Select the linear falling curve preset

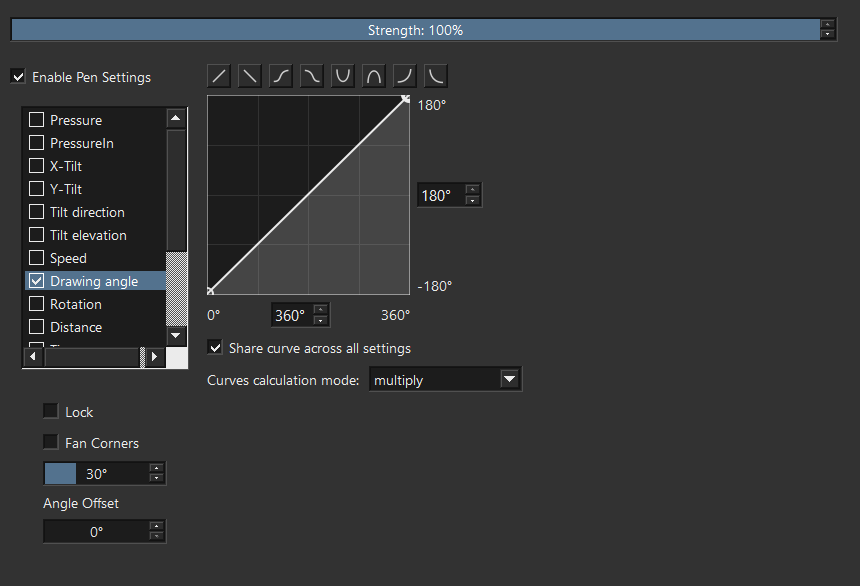(251, 76)
